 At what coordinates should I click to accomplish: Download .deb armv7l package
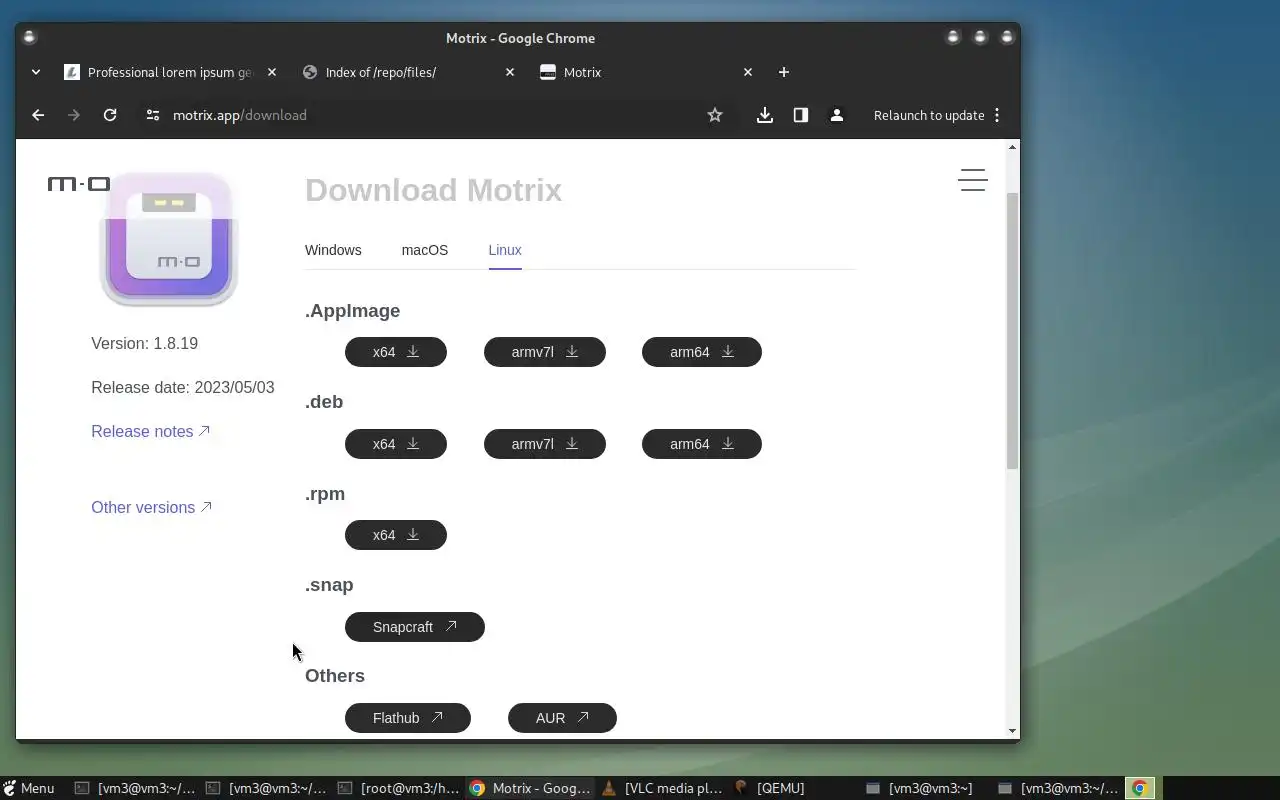[x=545, y=444]
